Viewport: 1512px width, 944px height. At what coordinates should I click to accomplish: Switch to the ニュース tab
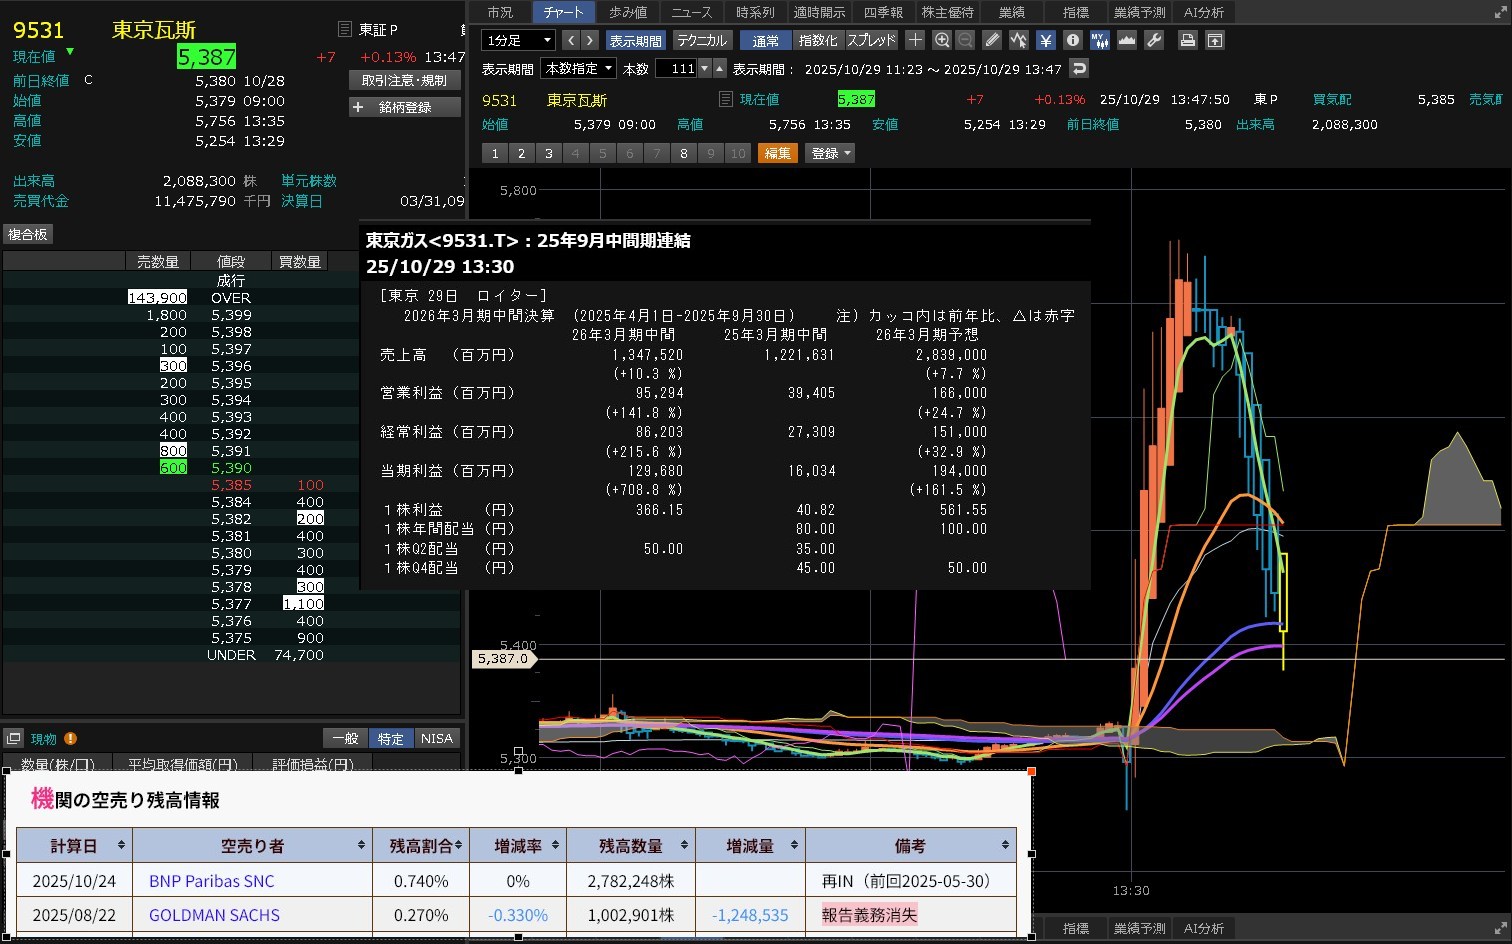(691, 12)
